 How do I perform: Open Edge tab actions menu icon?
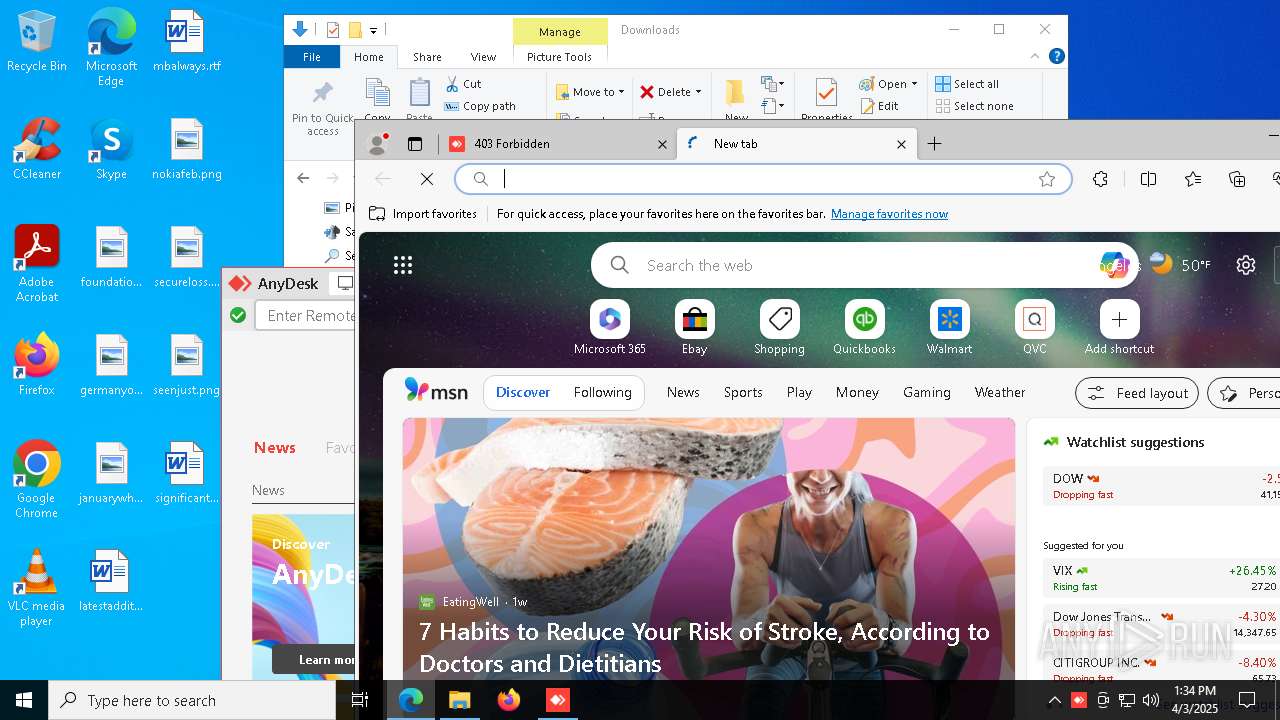click(x=415, y=144)
